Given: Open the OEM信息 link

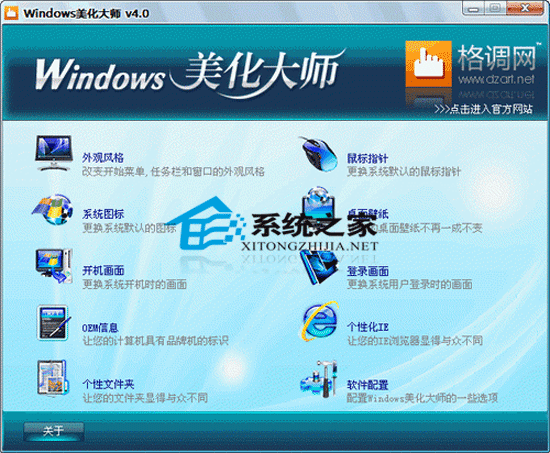Looking at the screenshot, I should click(x=100, y=328).
